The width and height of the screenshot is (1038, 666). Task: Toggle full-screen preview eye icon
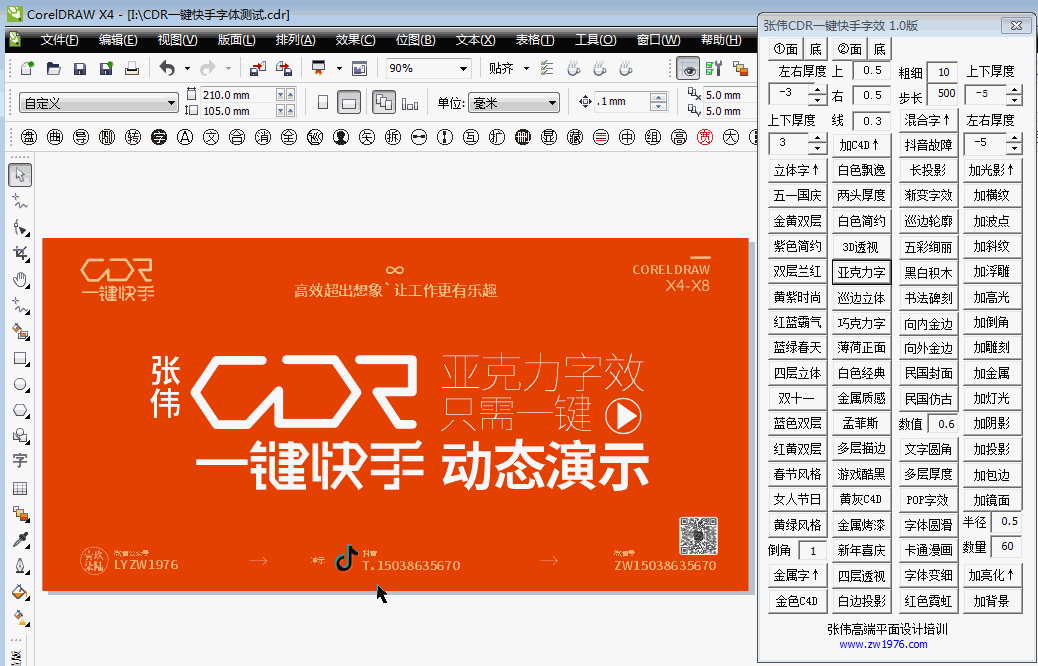689,70
